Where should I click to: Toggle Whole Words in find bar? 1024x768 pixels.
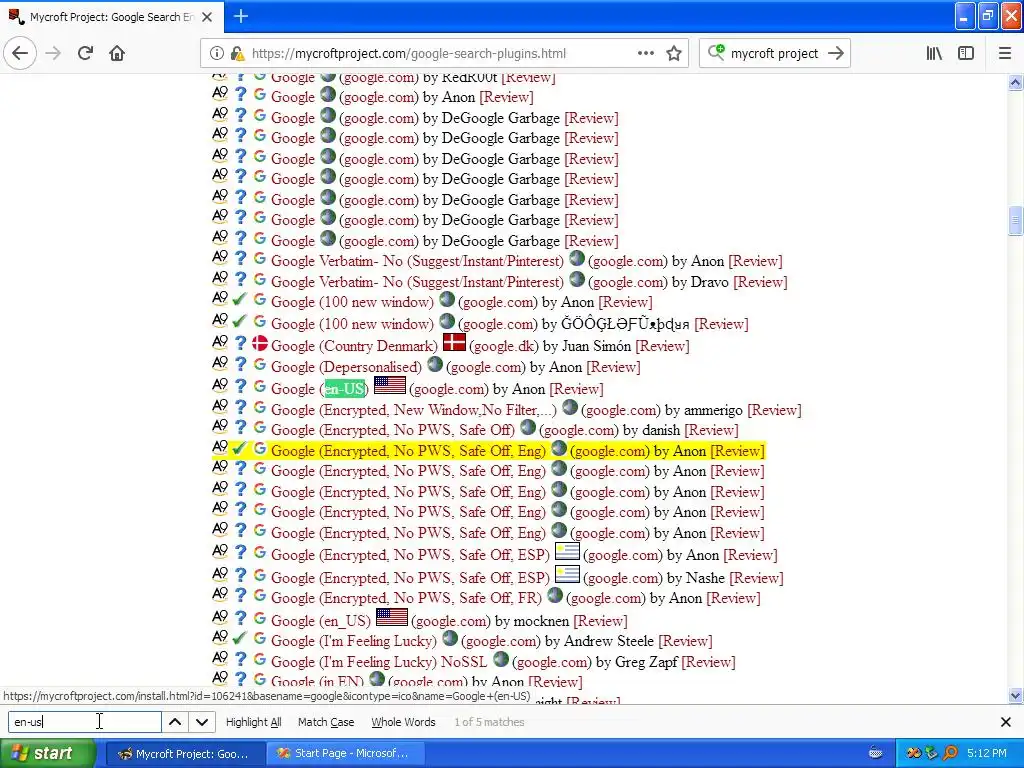(403, 722)
